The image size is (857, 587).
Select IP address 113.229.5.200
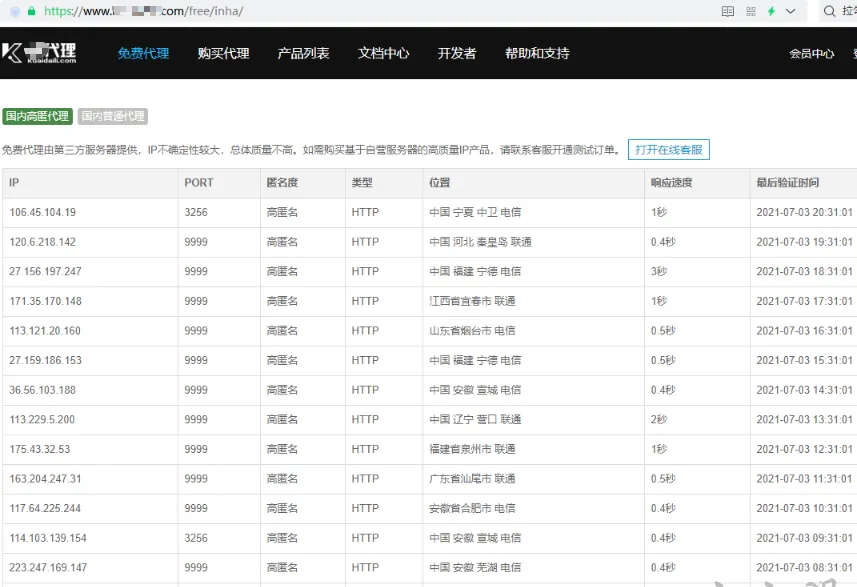42,419
